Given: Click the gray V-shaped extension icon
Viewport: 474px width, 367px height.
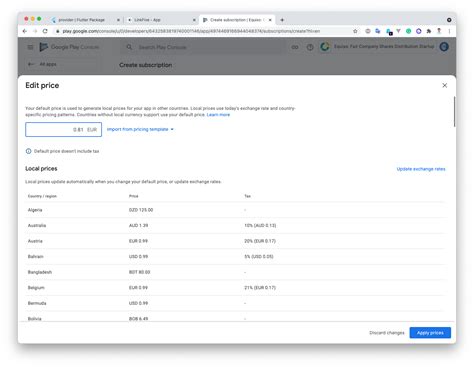Looking at the screenshot, I should pos(398,31).
